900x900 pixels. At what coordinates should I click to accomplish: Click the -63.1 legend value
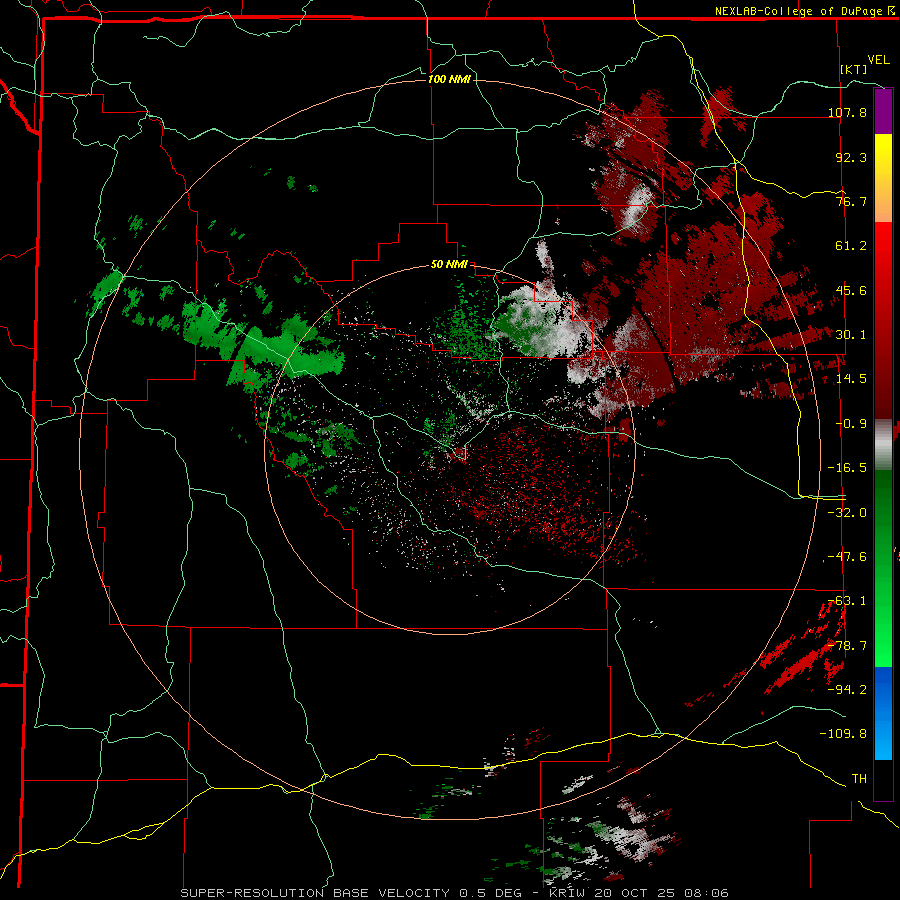click(847, 601)
